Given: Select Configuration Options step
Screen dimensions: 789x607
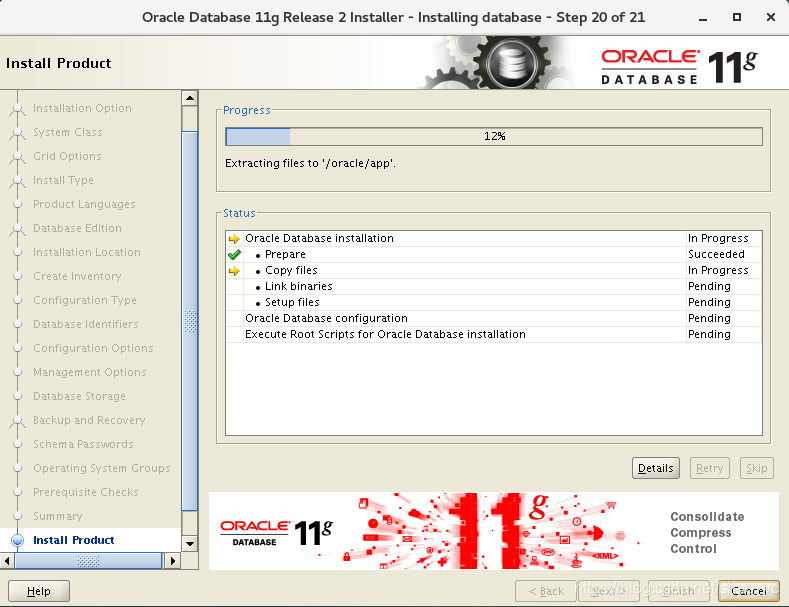Looking at the screenshot, I should [x=93, y=348].
